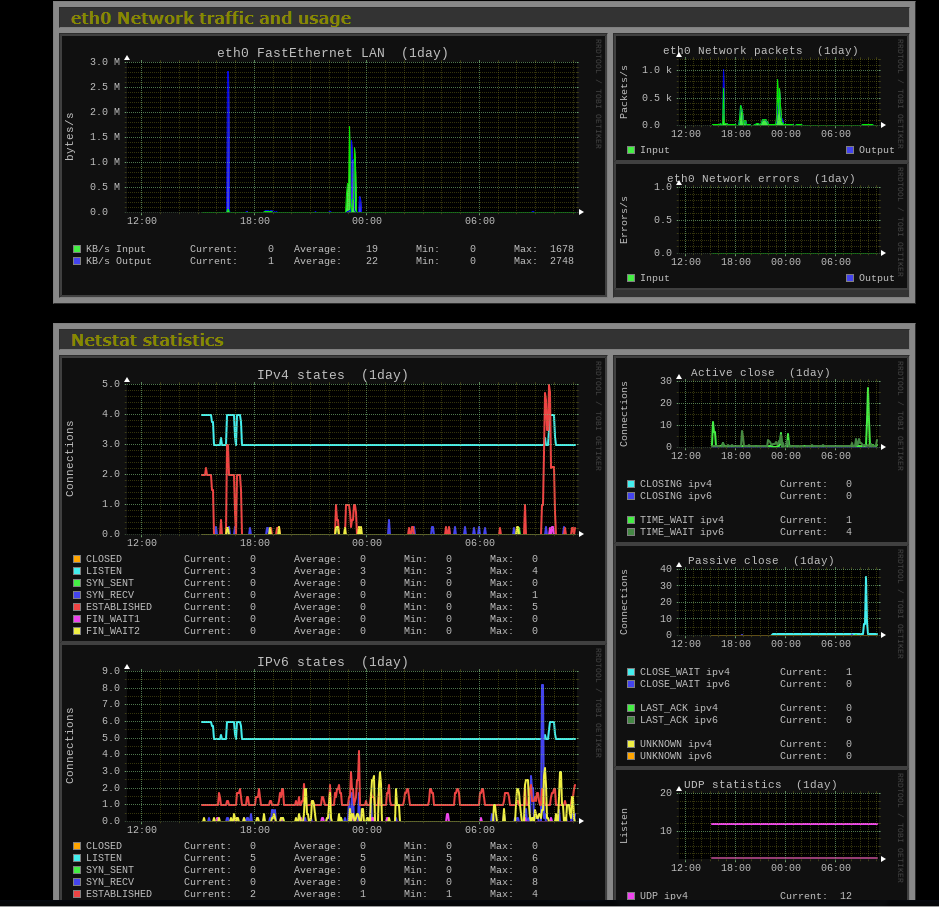This screenshot has width=939, height=907.
Task: Click the magenta UDP ipv4 legend swatch
Action: point(631,896)
